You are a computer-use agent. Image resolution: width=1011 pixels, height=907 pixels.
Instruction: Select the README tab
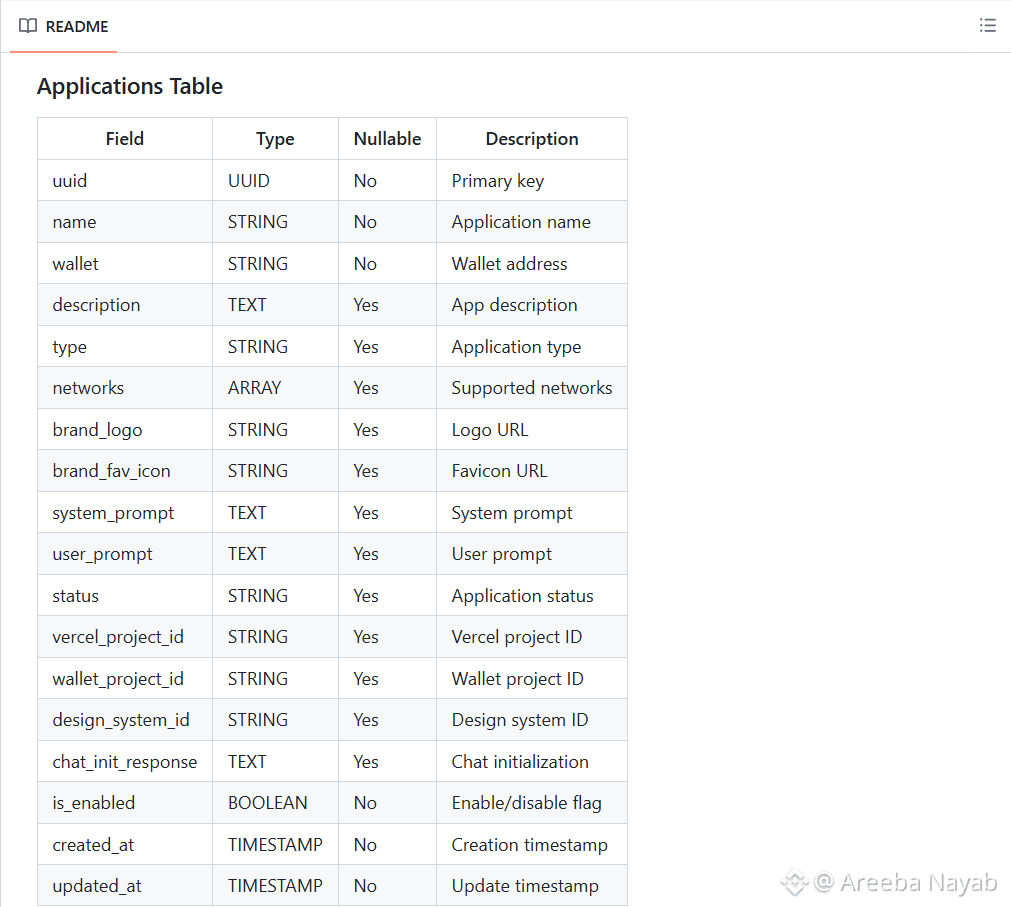(63, 26)
